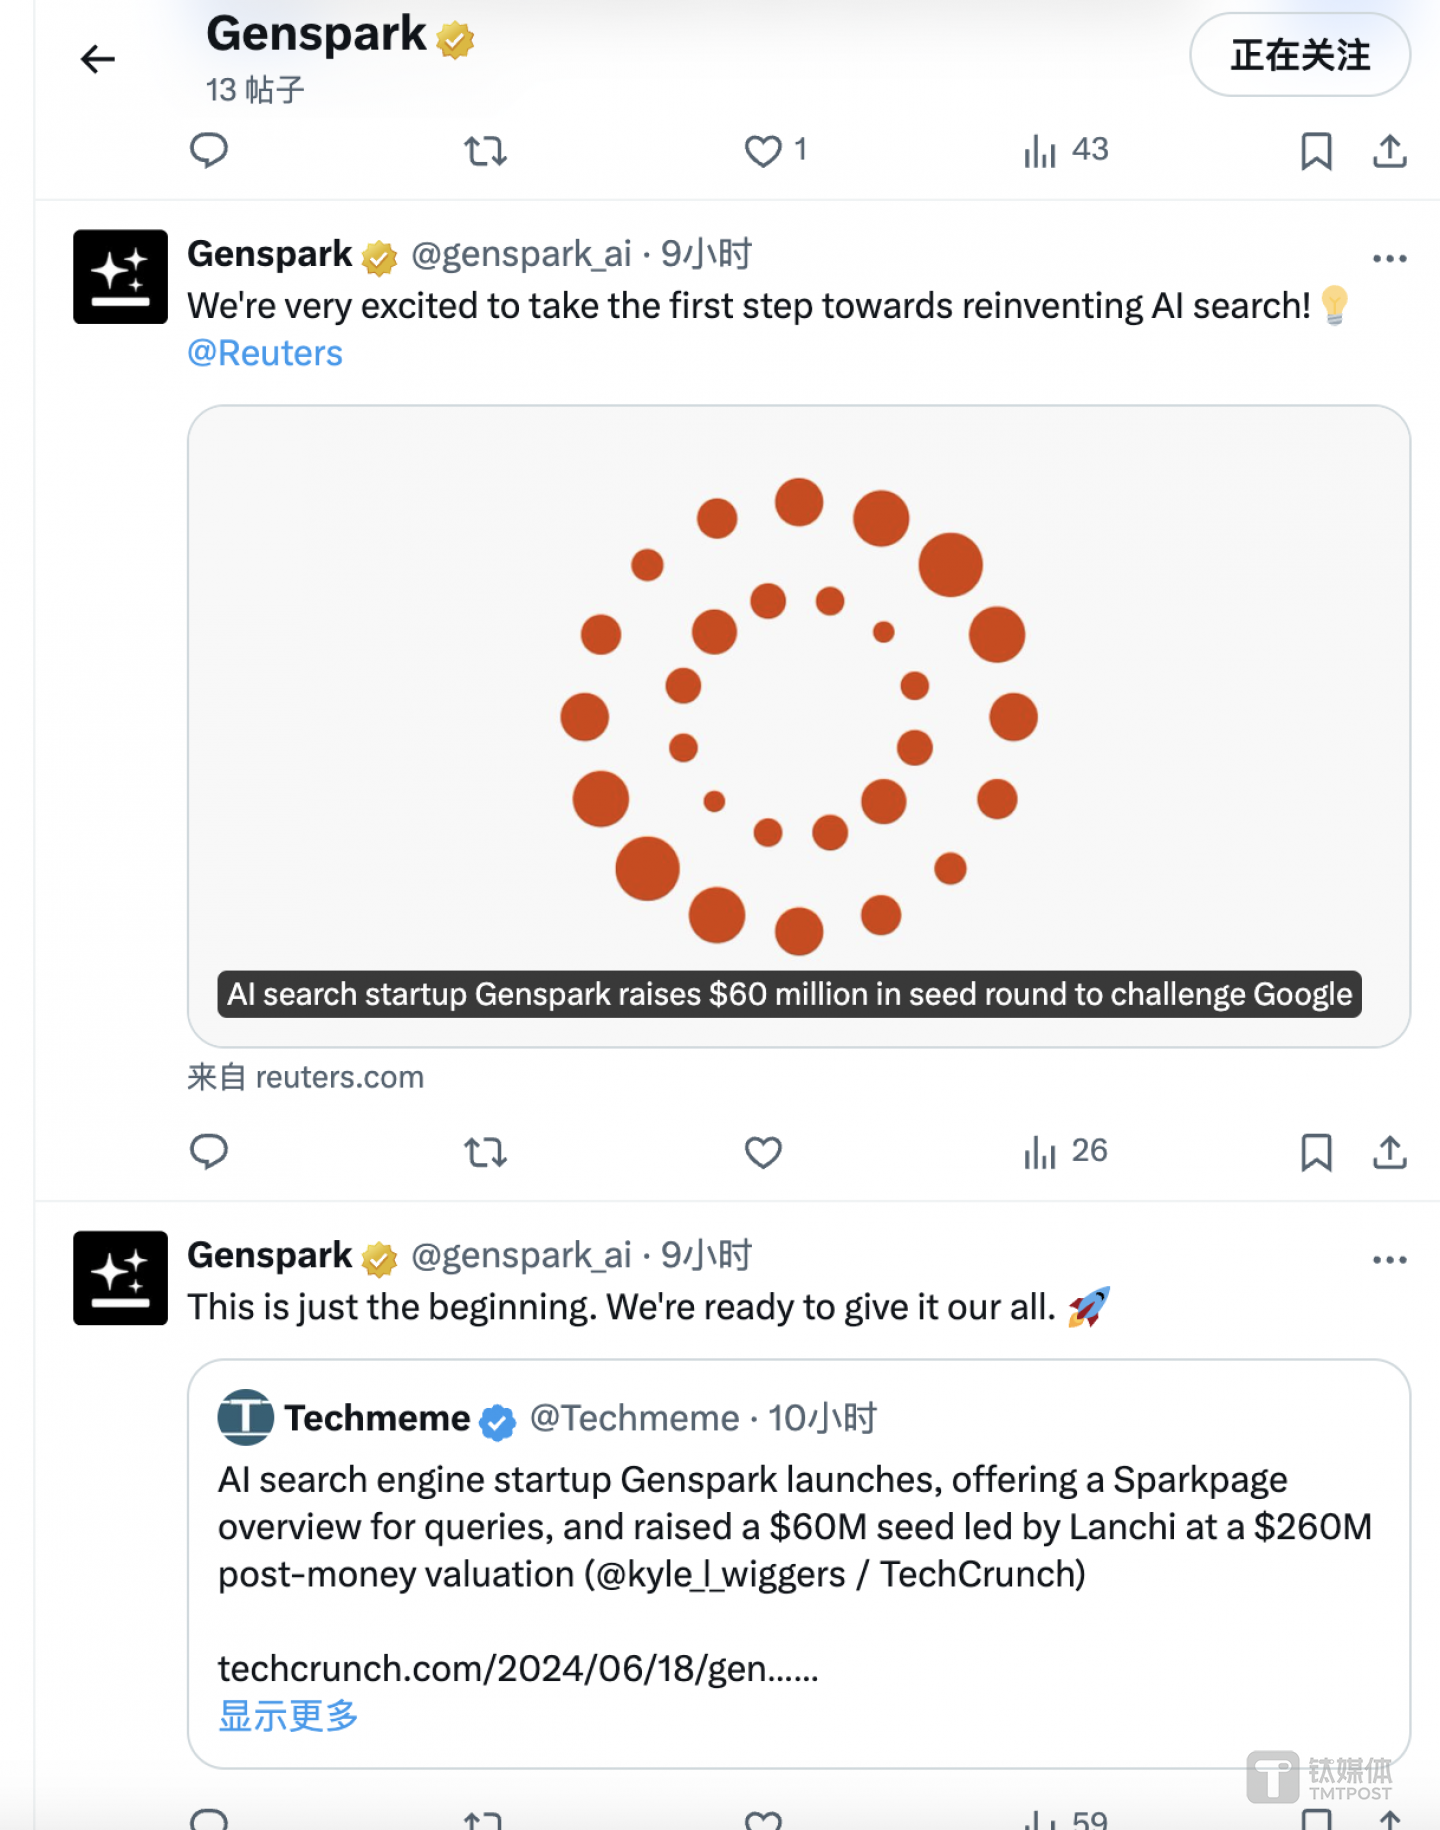Like the Reuters article post
This screenshot has width=1440, height=1830.
[x=763, y=1152]
